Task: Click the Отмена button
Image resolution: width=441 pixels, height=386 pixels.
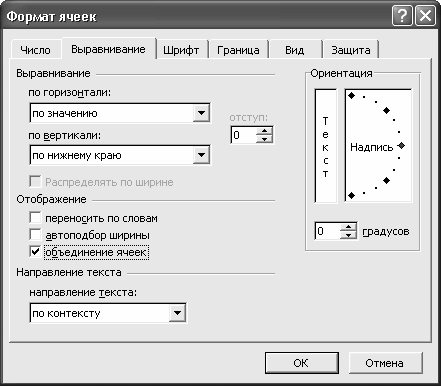Action: [x=385, y=363]
